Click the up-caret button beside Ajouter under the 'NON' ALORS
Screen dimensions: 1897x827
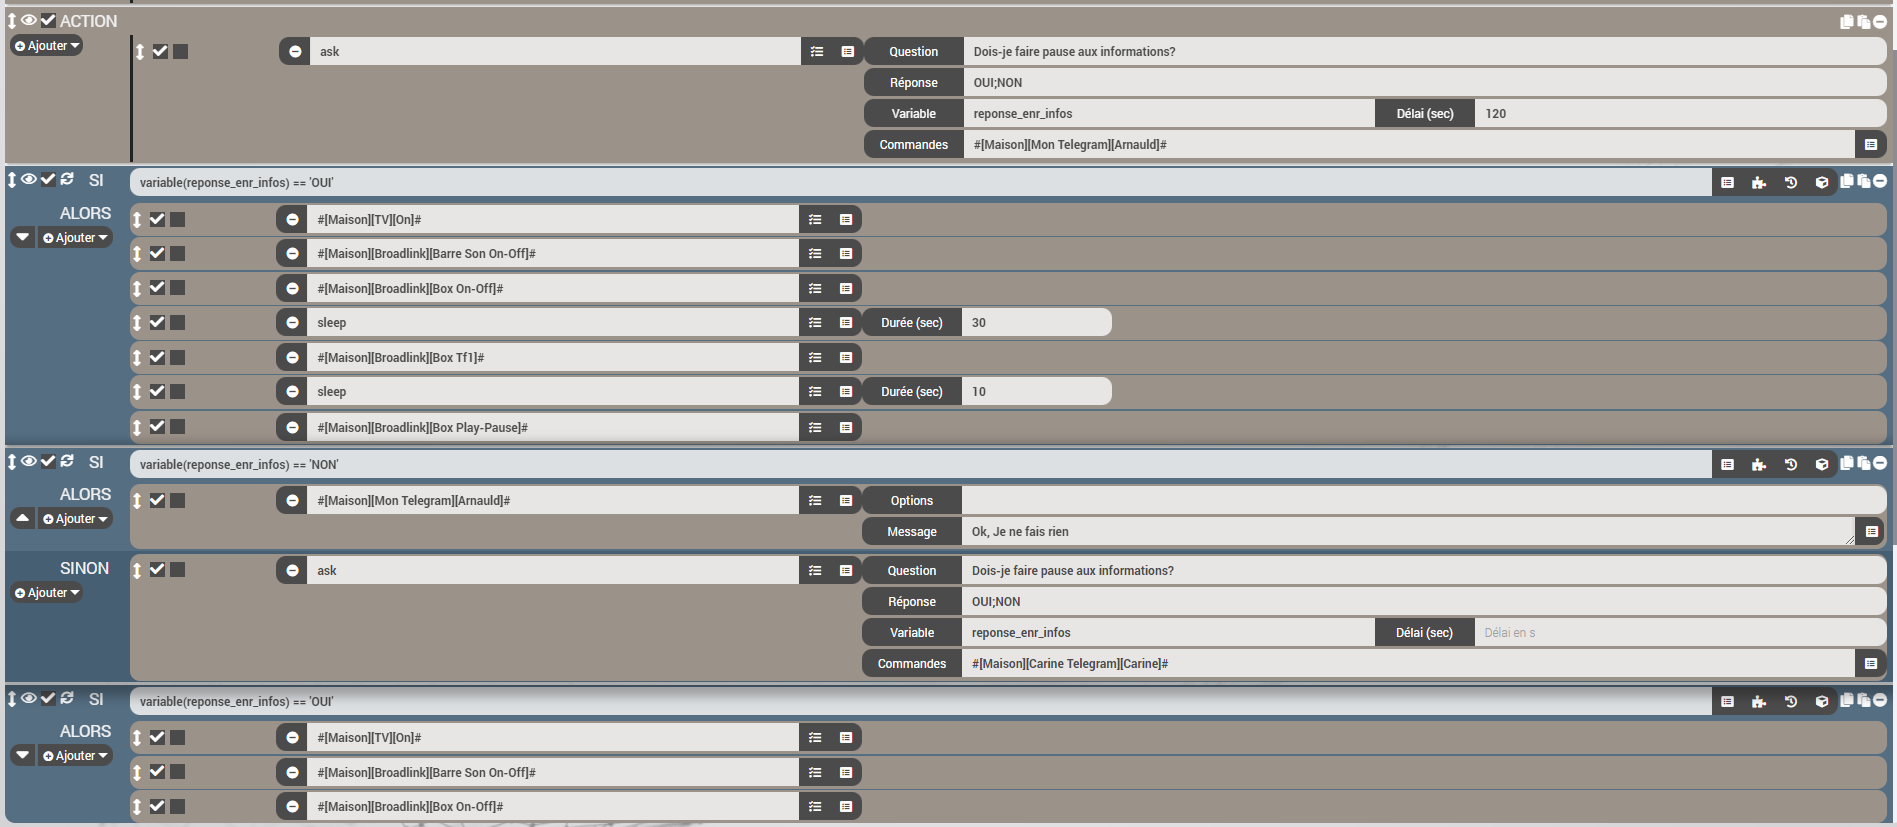[22, 518]
